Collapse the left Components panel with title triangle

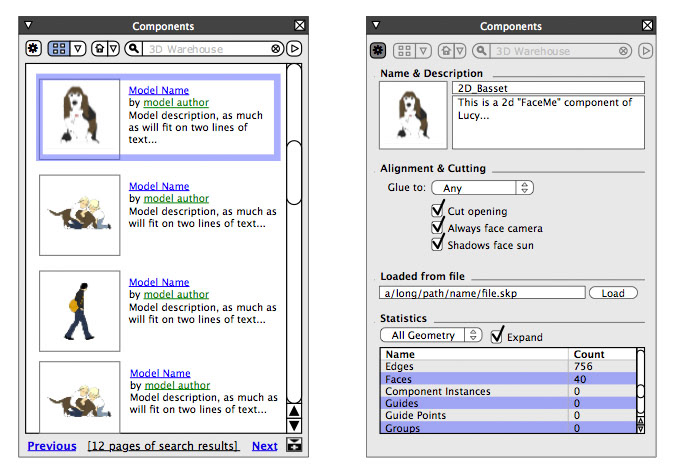[x=28, y=25]
